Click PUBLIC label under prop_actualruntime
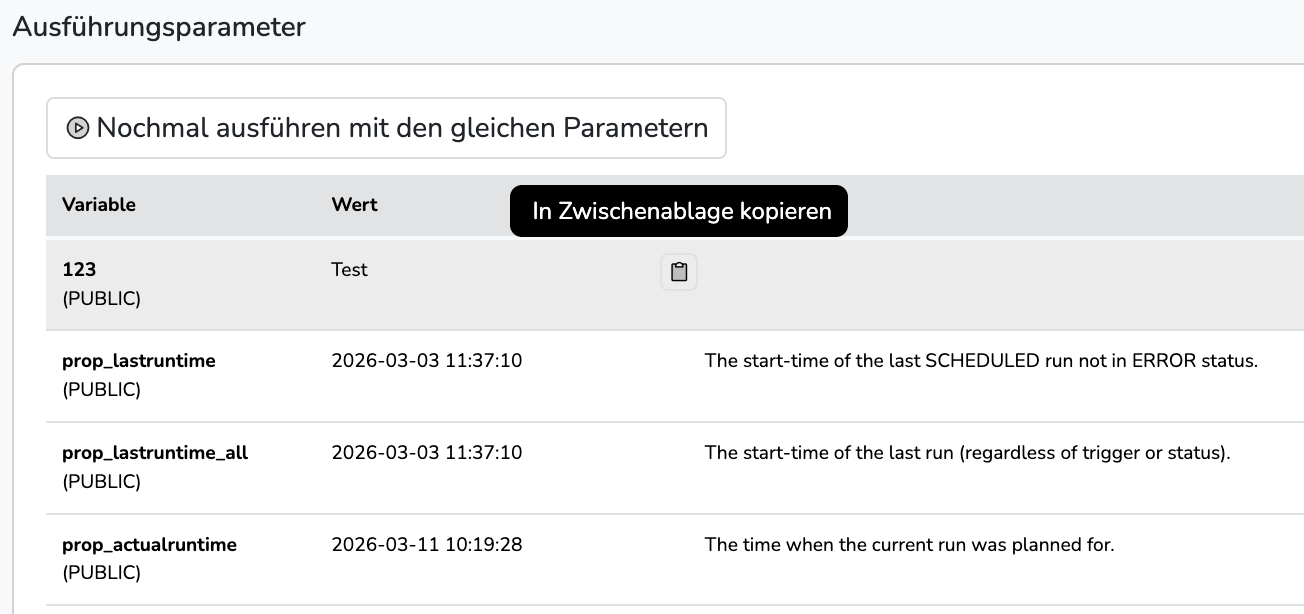This screenshot has height=614, width=1304. click(101, 574)
